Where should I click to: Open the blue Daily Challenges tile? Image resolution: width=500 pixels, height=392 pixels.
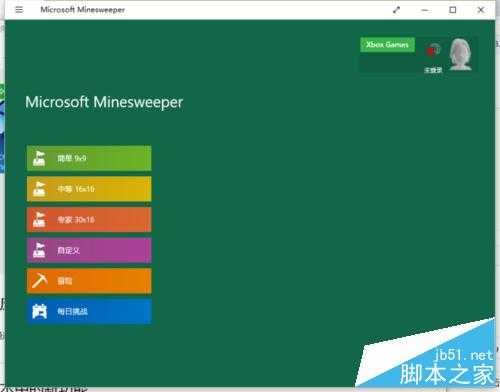tap(89, 312)
